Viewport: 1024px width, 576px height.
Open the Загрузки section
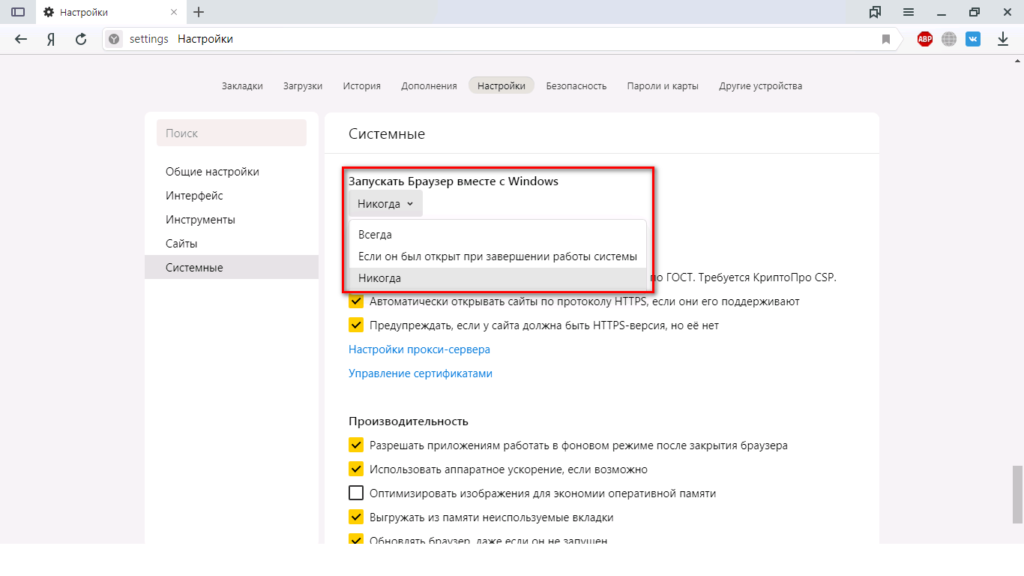tap(302, 86)
